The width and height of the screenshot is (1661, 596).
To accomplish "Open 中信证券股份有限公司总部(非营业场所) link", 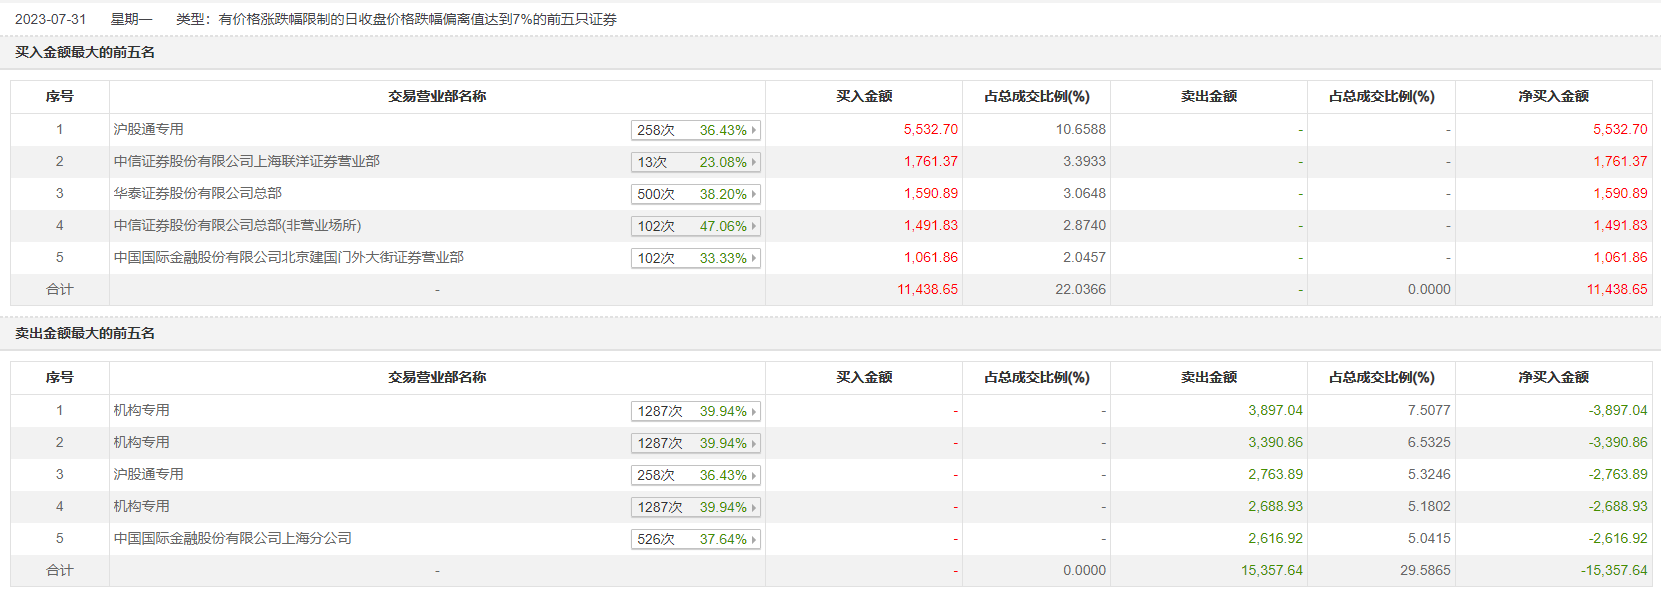I will [x=238, y=225].
